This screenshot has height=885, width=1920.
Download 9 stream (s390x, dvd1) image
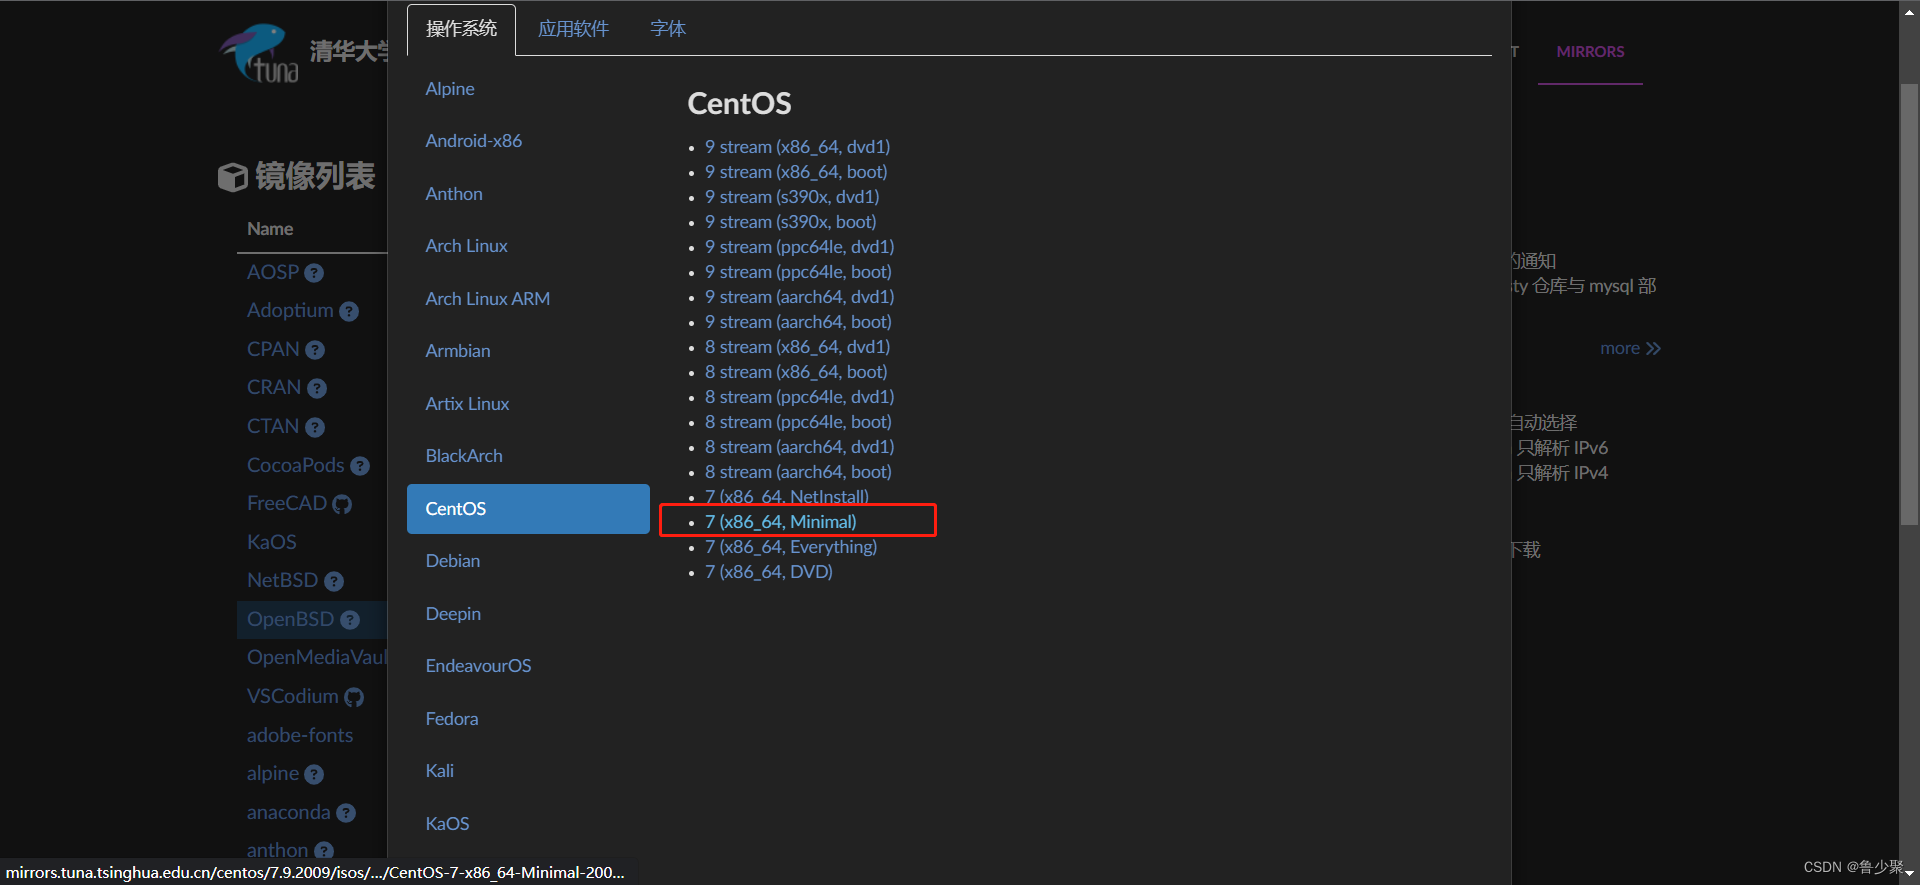click(792, 197)
